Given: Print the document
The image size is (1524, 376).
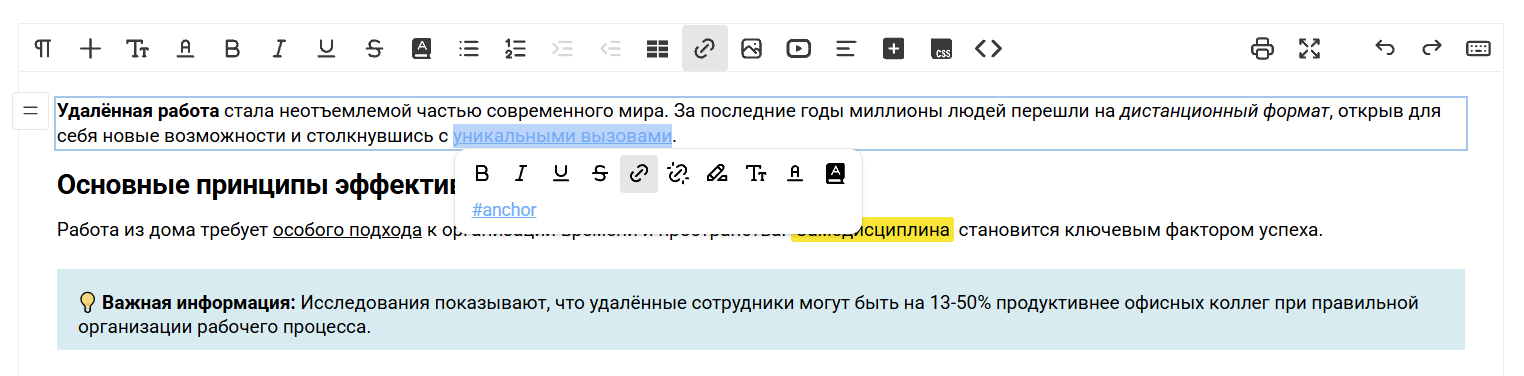Looking at the screenshot, I should pos(1263,48).
